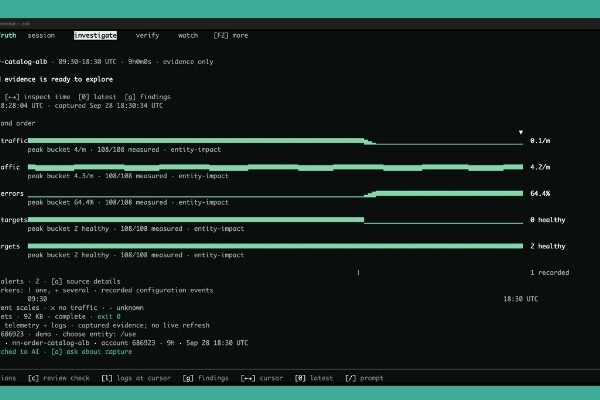Click the errors row label
Viewport: 600px width, 400px height.
tap(12, 194)
